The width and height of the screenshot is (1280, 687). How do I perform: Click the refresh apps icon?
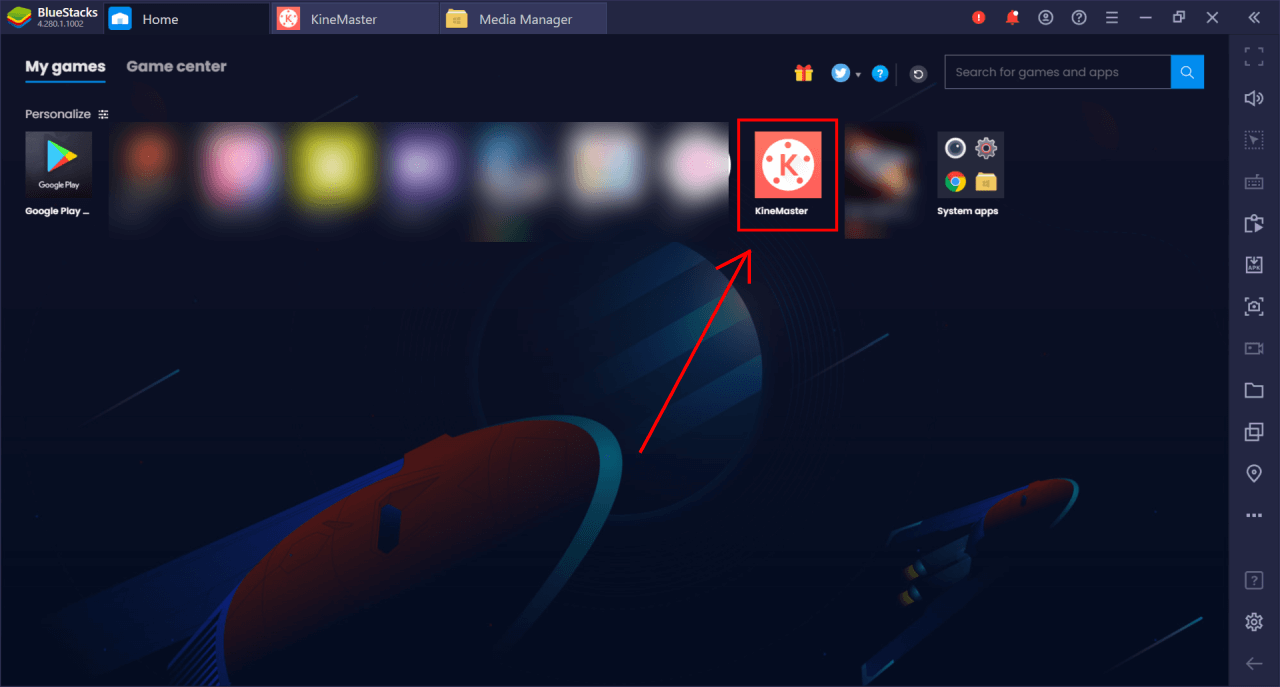[918, 74]
